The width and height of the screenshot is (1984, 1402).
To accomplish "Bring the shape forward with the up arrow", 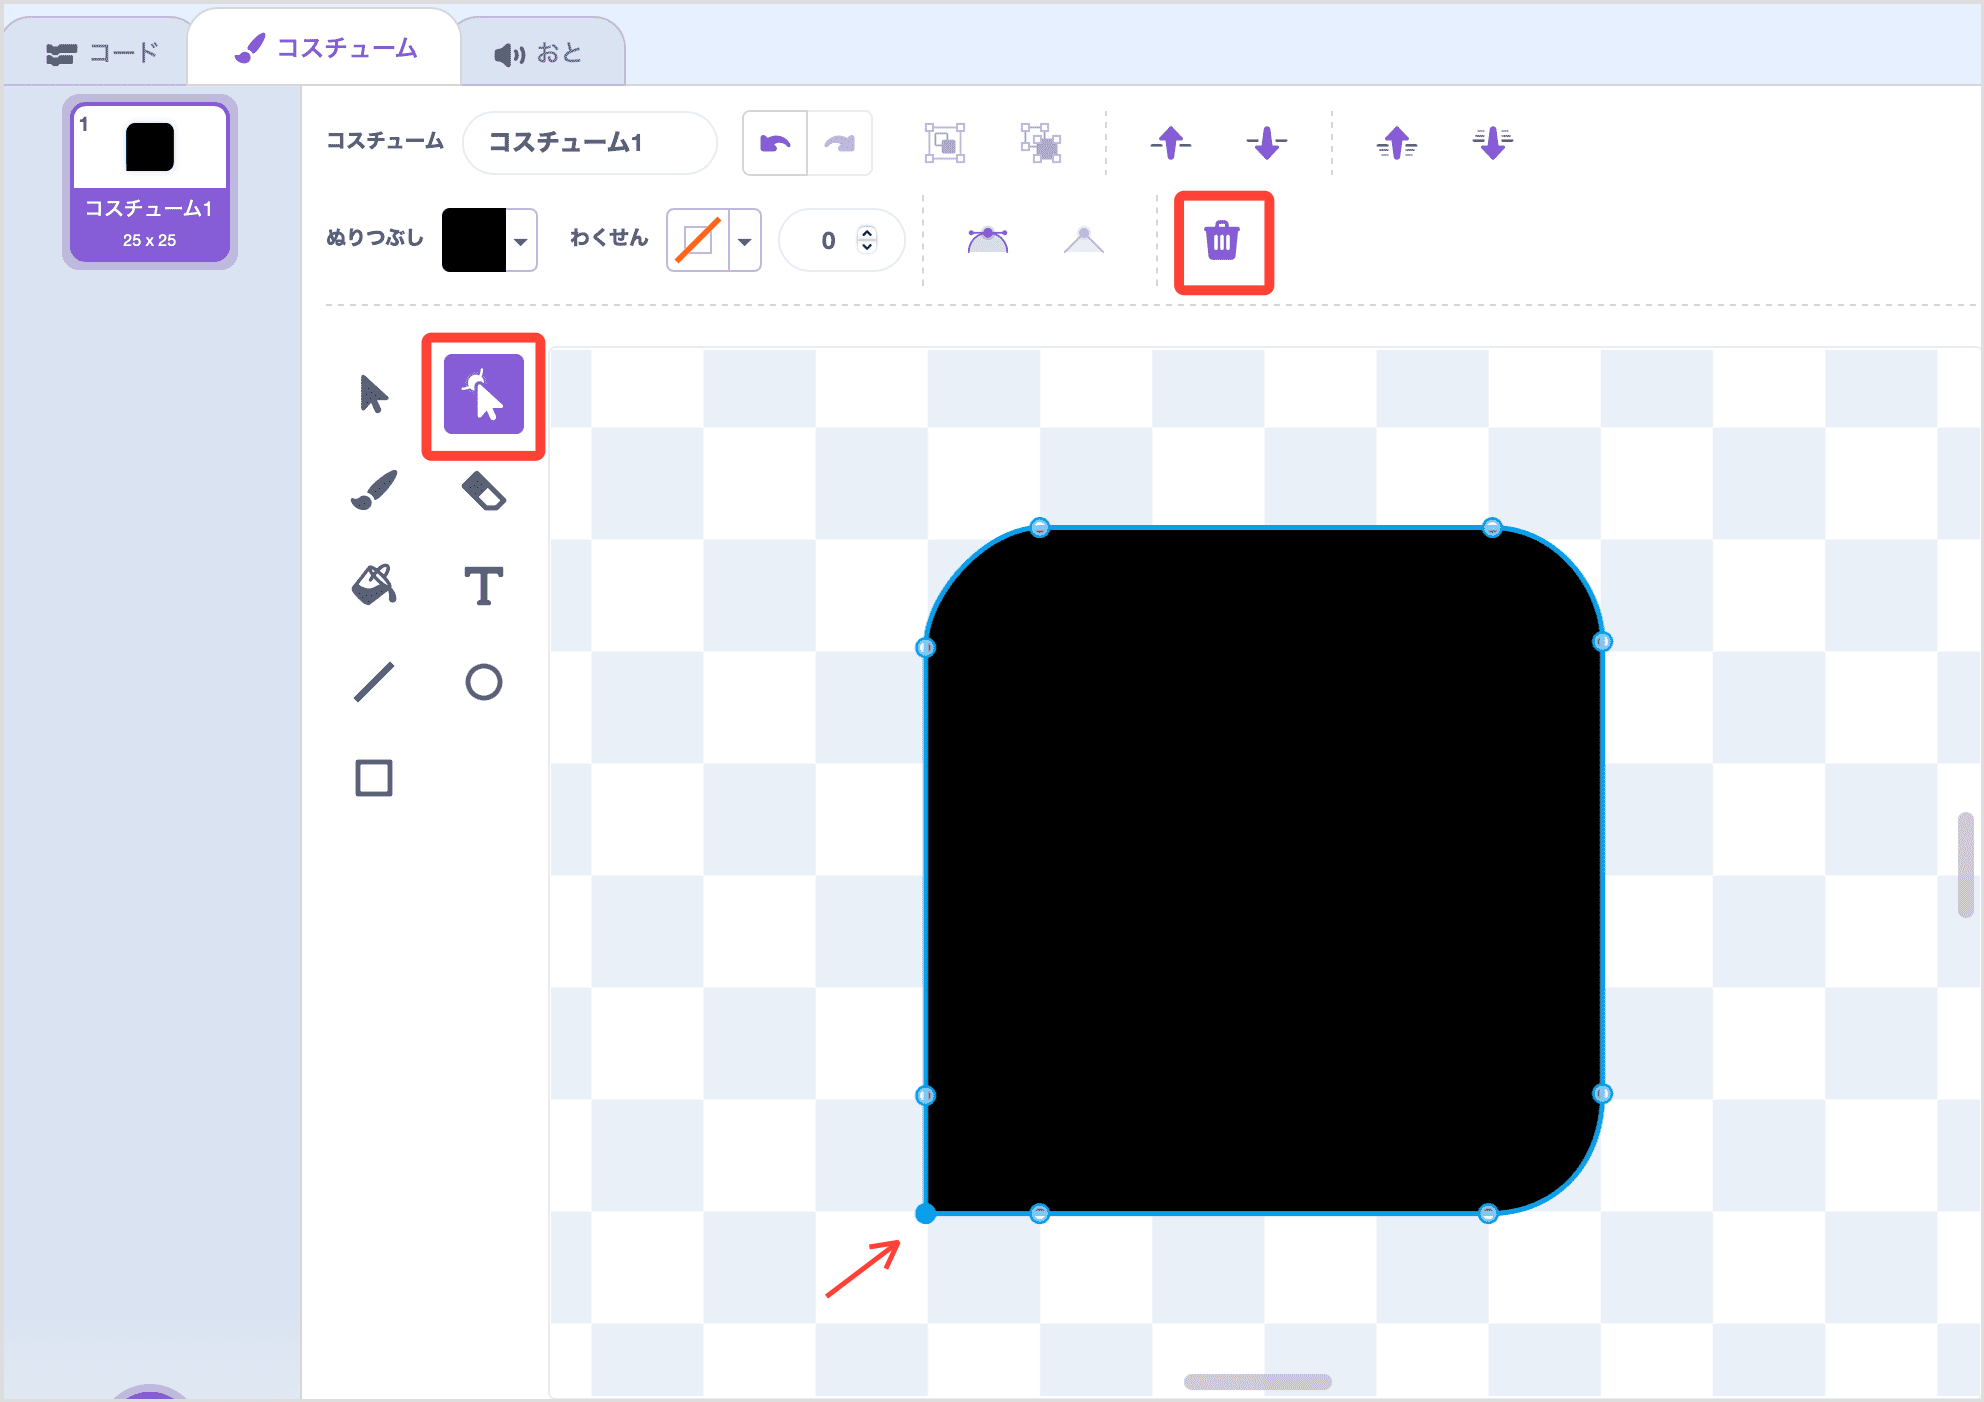I will click(x=1170, y=142).
